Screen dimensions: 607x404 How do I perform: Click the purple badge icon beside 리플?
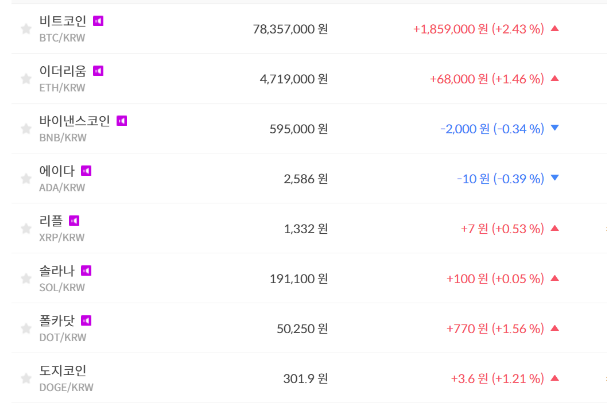[74, 221]
